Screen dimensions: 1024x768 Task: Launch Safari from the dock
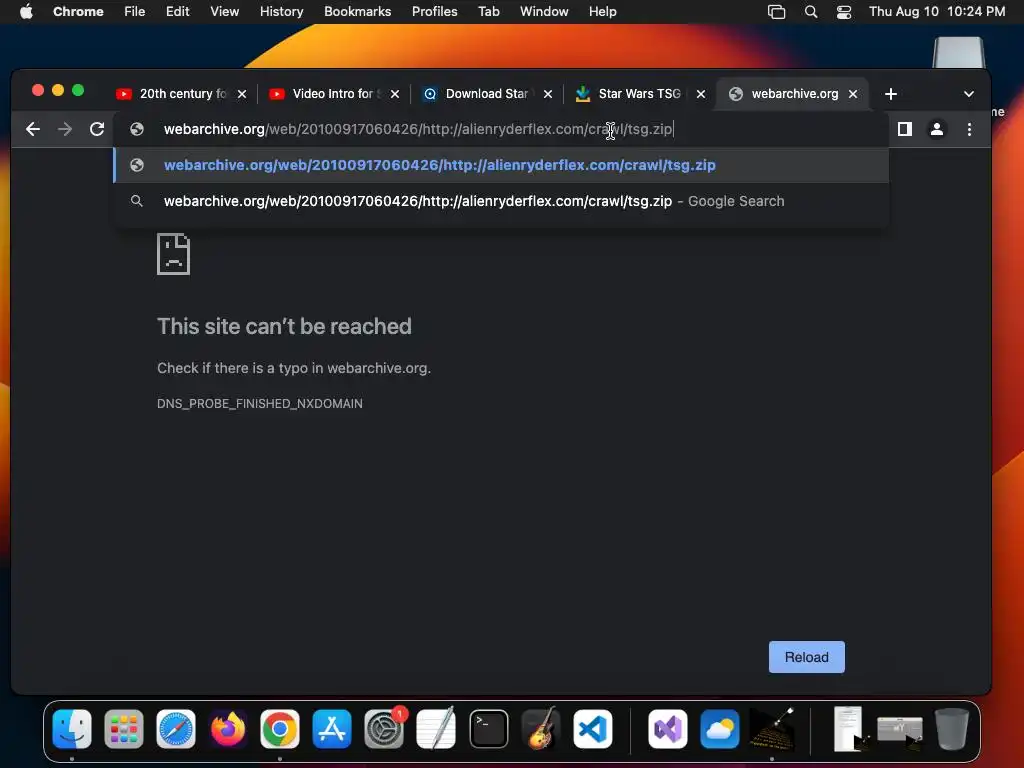click(x=176, y=729)
